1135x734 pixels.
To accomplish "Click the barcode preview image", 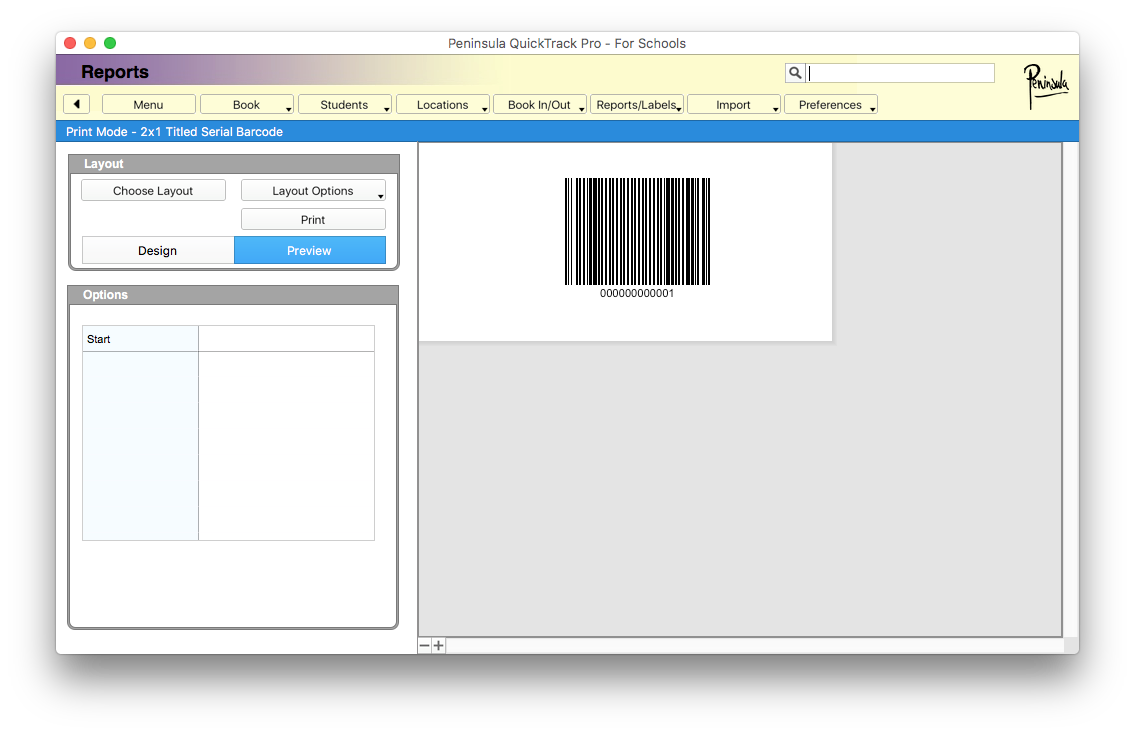I will (637, 232).
